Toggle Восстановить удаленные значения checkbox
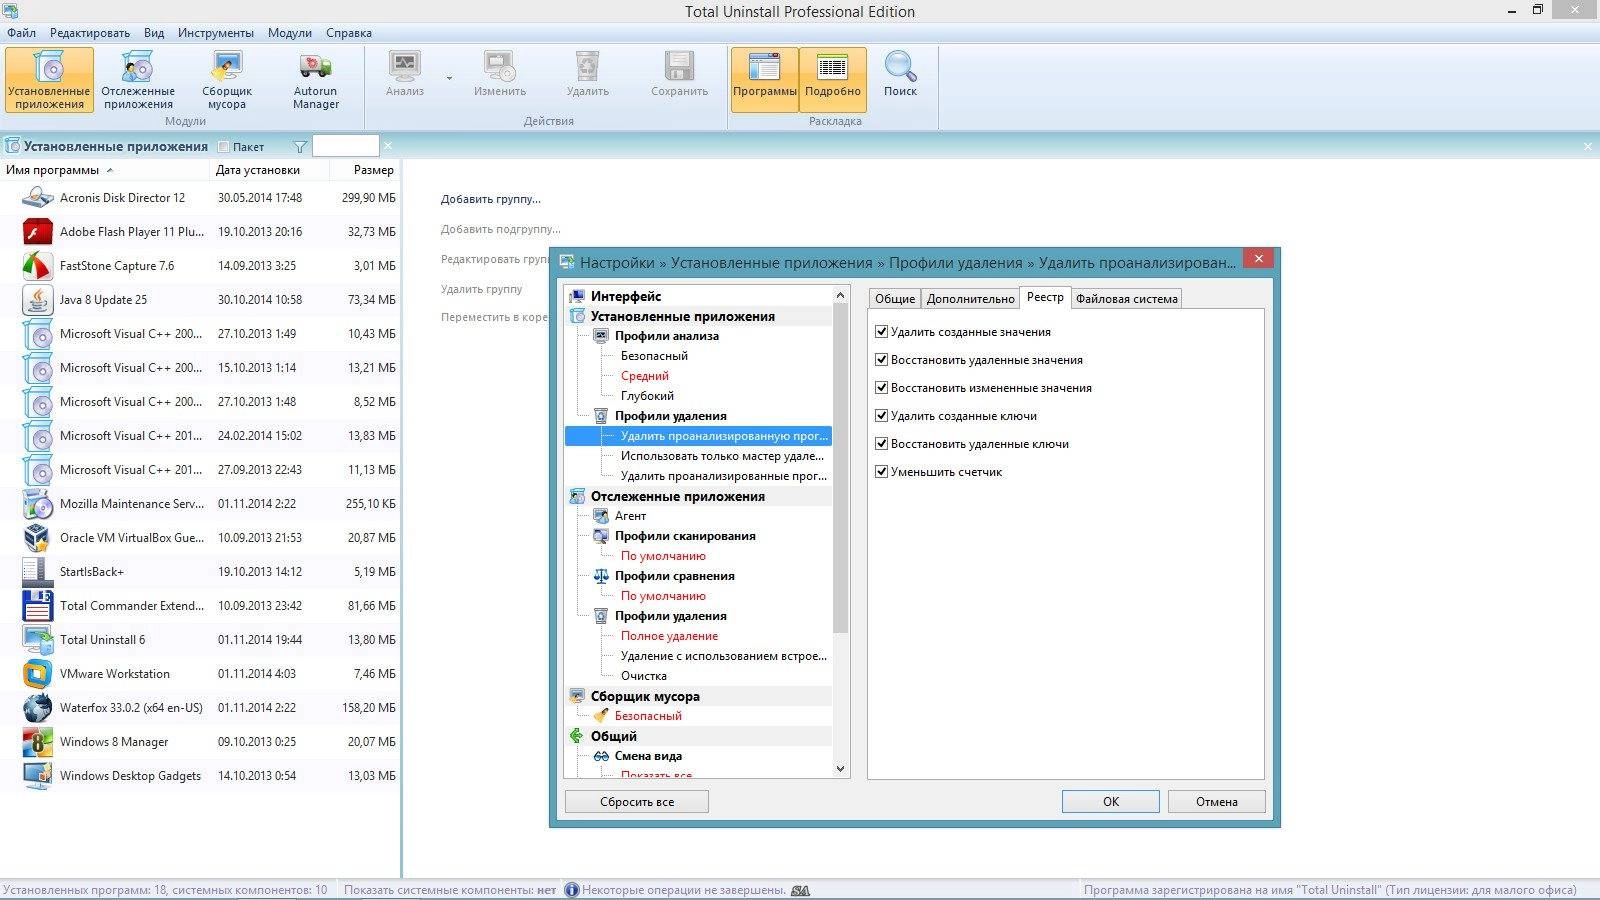The width and height of the screenshot is (1600, 900). 881,360
